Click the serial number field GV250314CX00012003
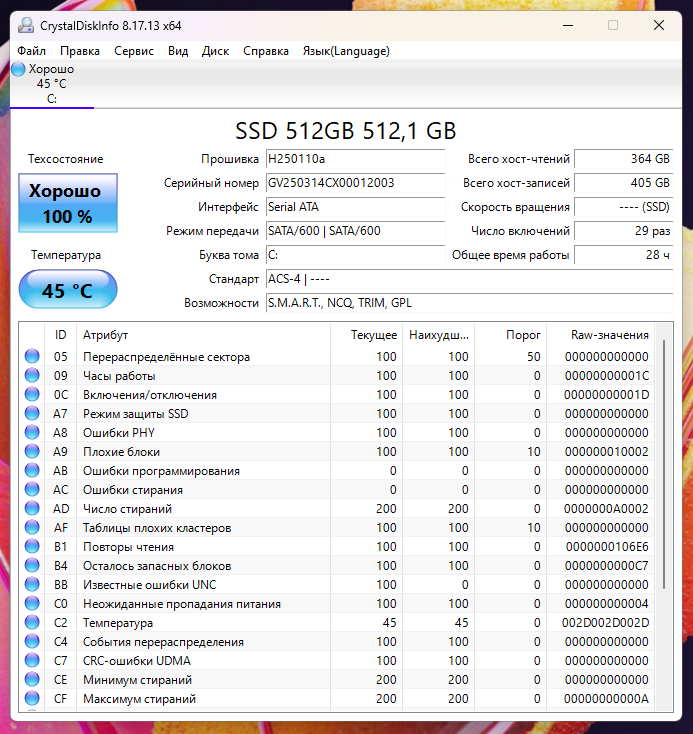The width and height of the screenshot is (693, 734). pos(355,183)
